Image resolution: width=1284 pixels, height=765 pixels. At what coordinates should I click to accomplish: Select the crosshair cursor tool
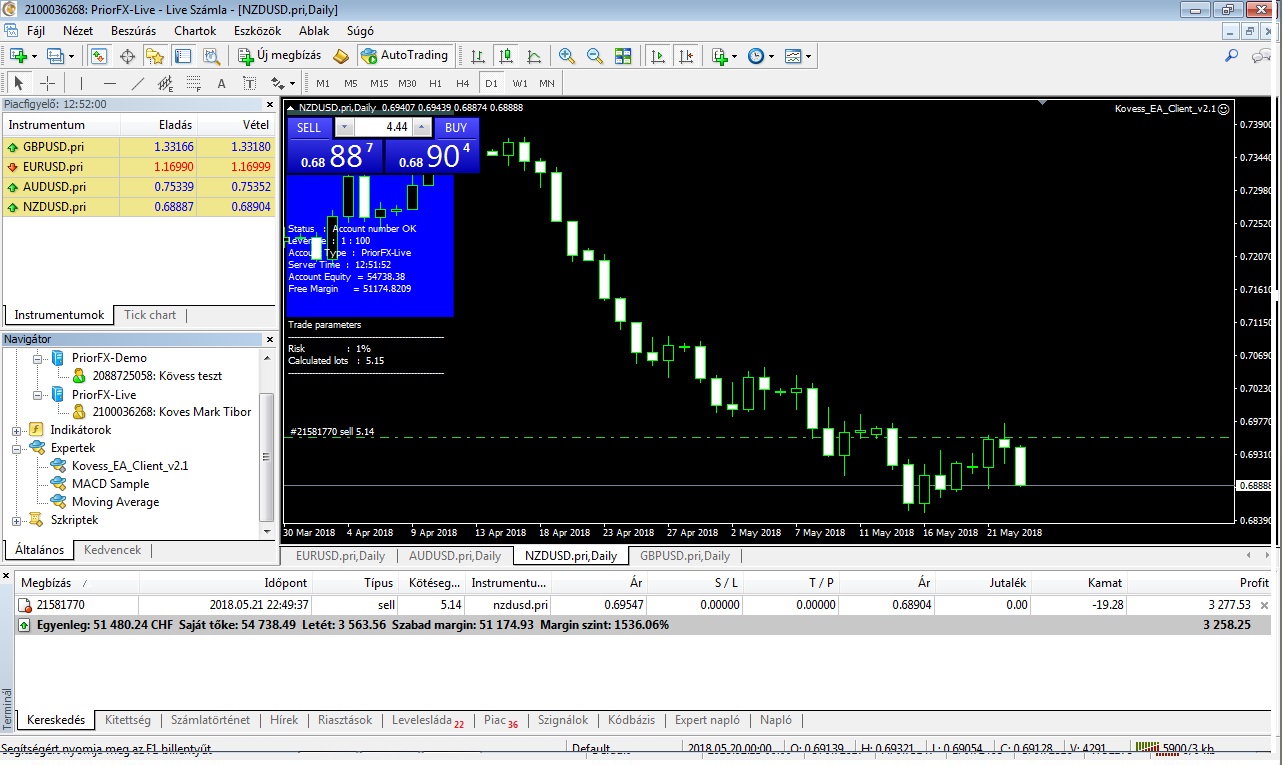(x=47, y=83)
